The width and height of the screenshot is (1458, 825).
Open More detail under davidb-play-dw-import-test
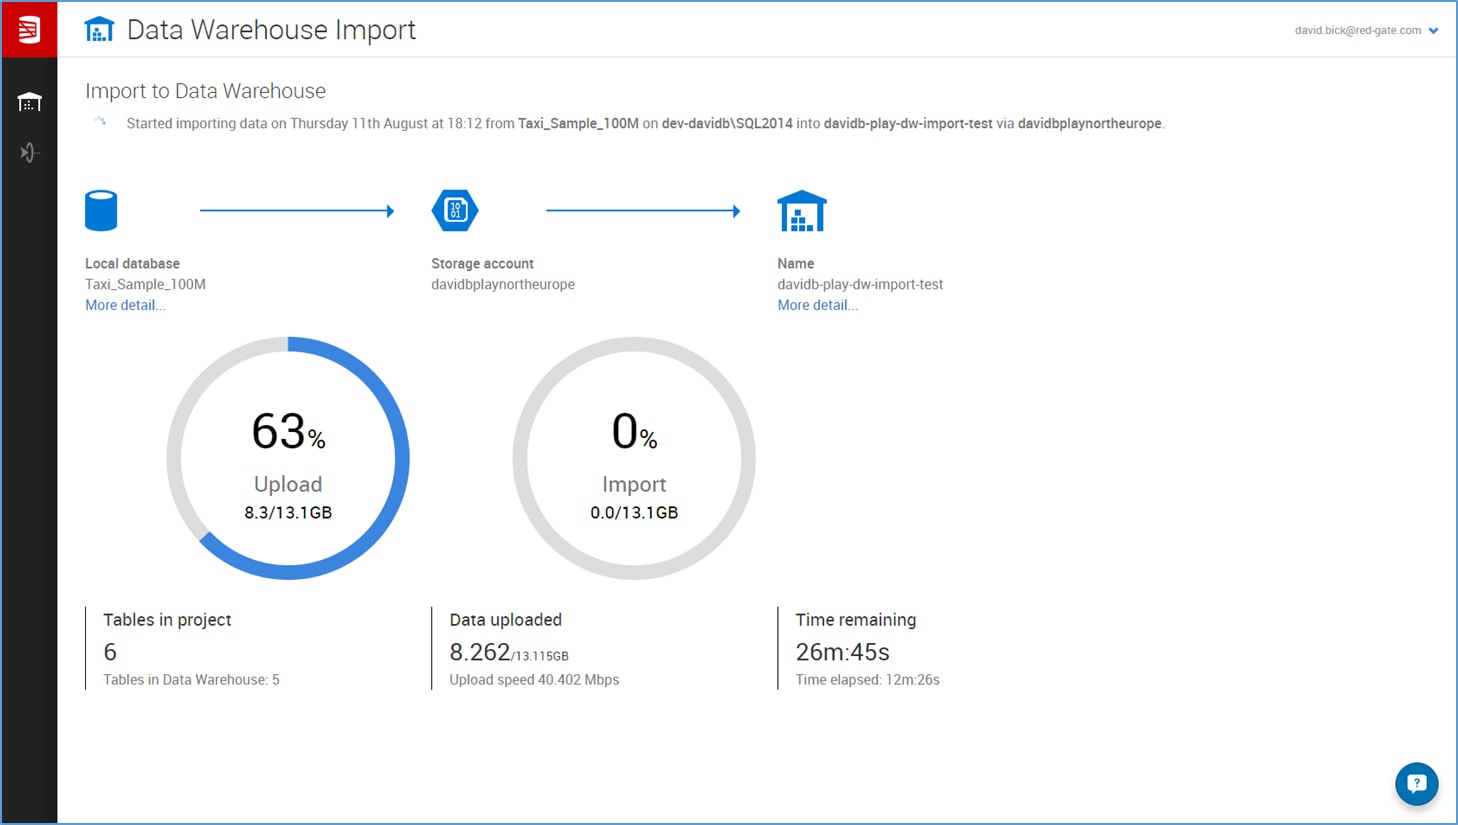coord(817,305)
